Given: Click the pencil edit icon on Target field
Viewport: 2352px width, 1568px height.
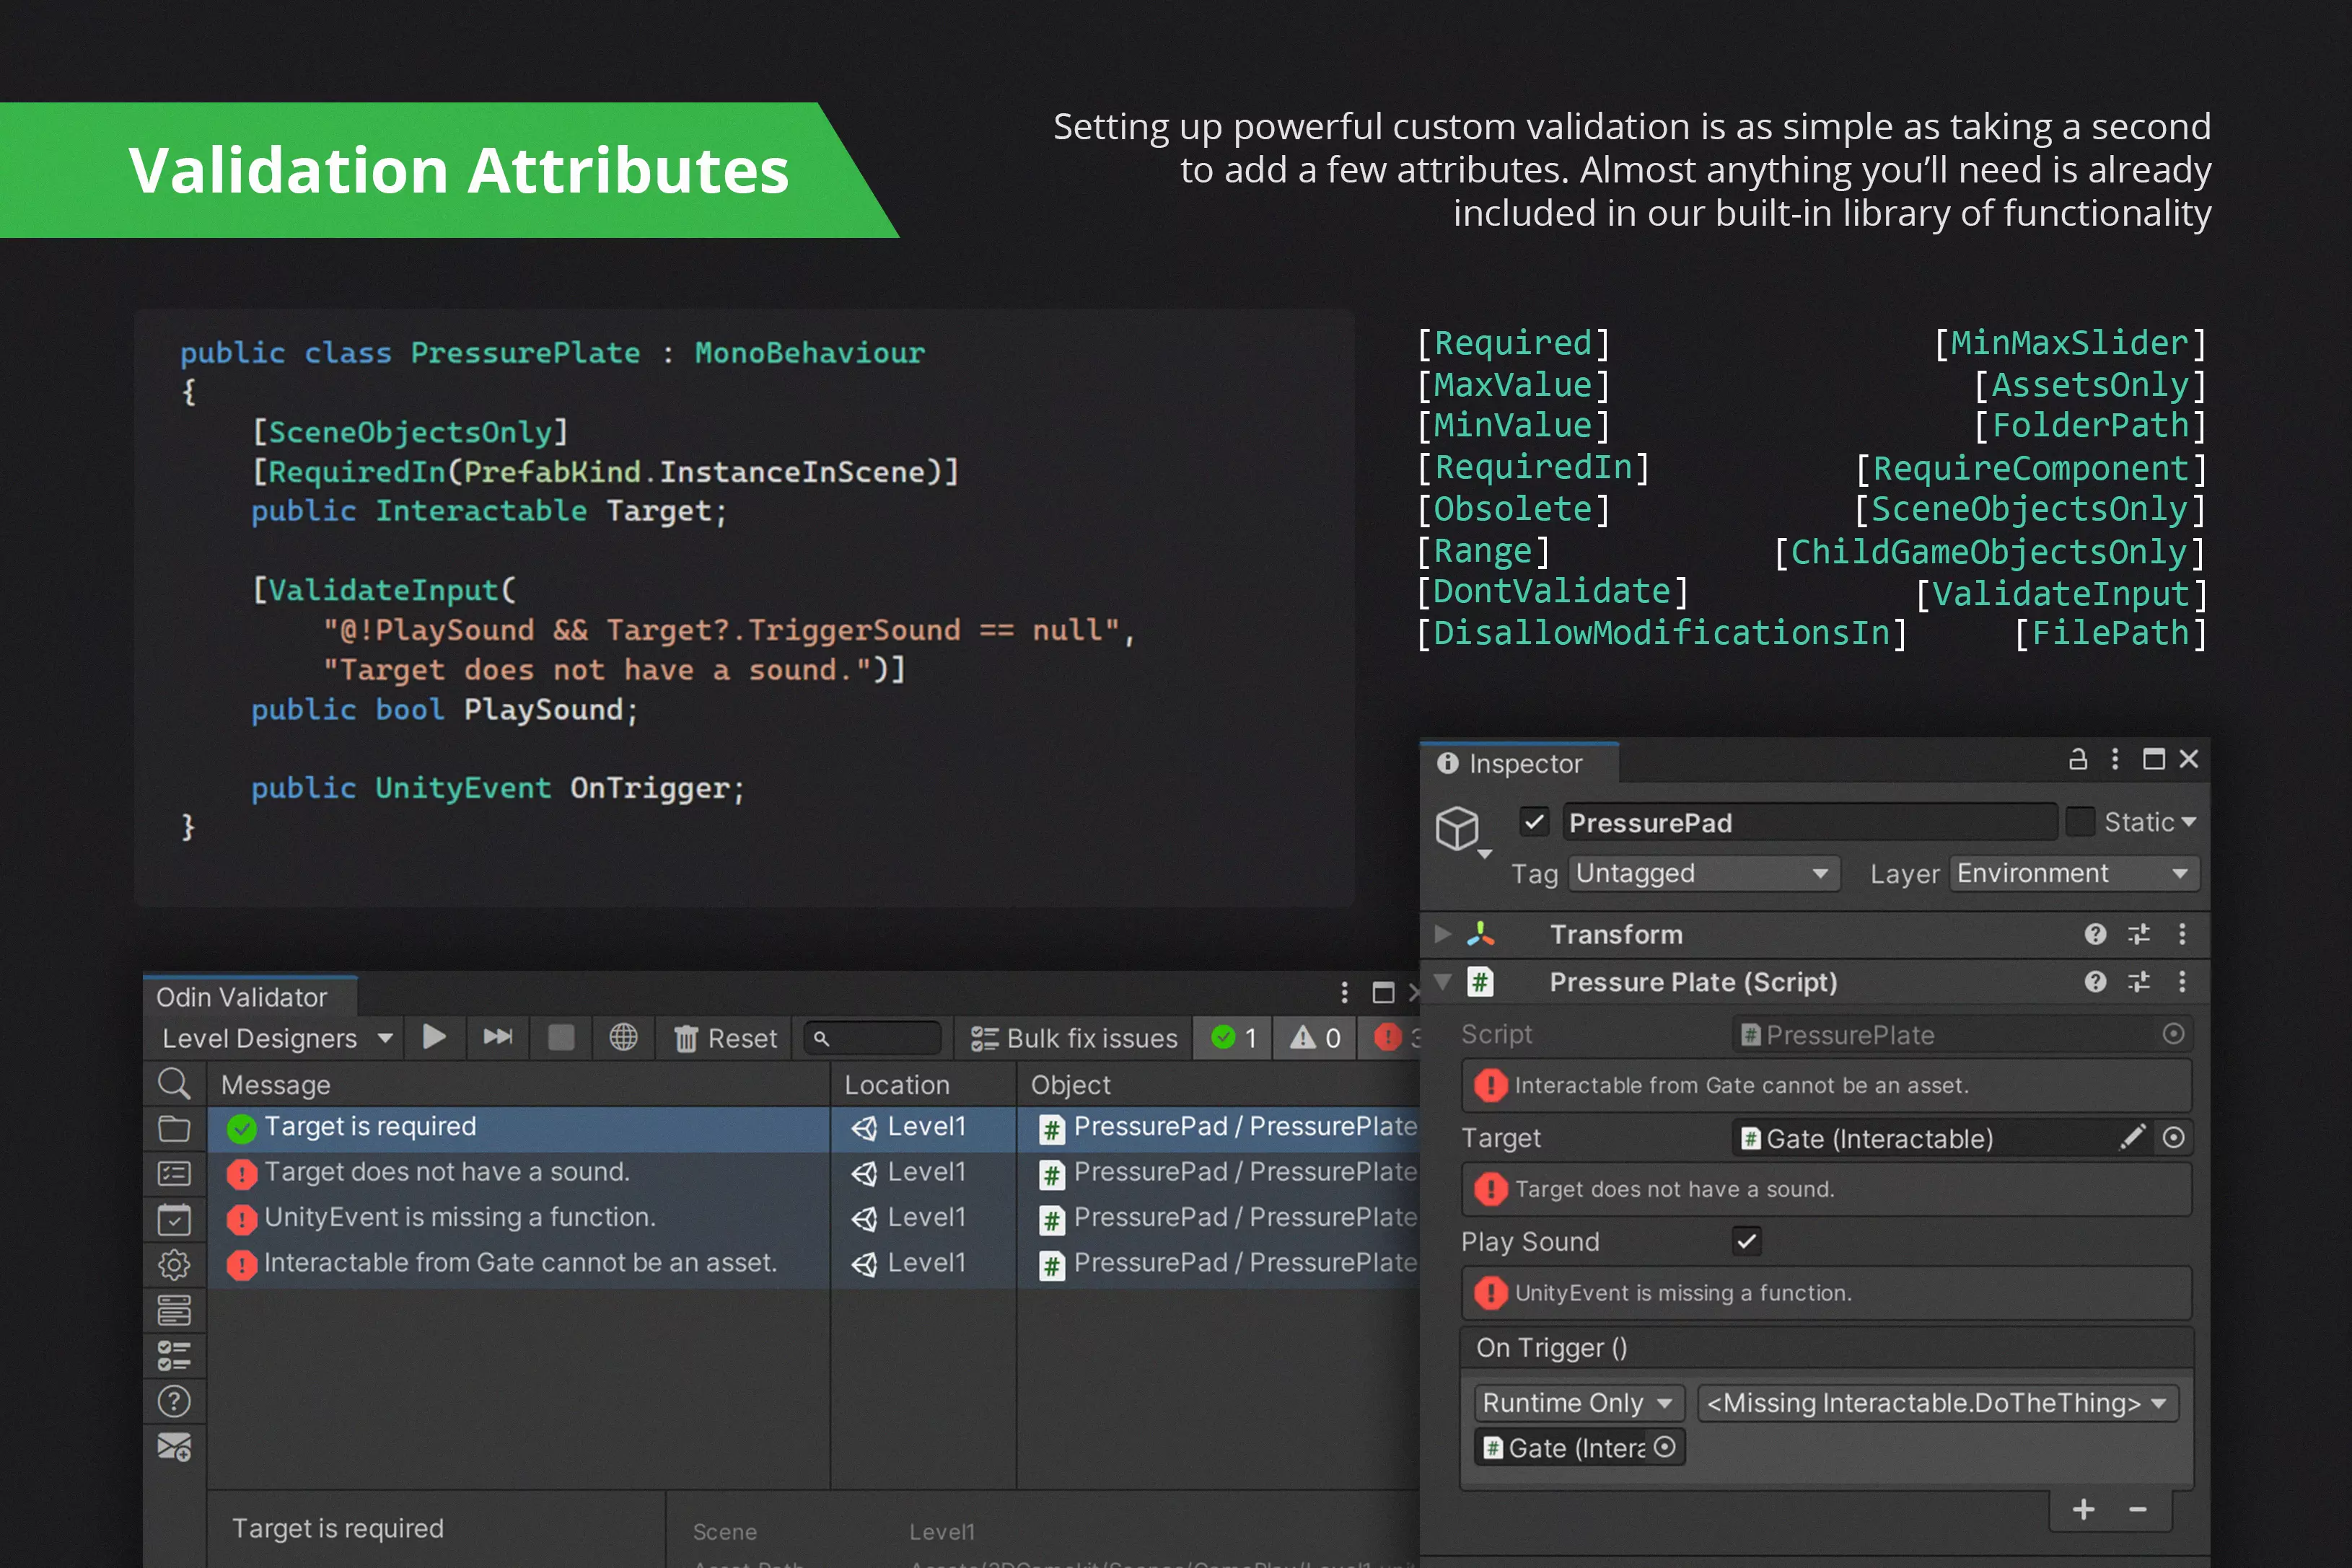Looking at the screenshot, I should [2132, 1137].
